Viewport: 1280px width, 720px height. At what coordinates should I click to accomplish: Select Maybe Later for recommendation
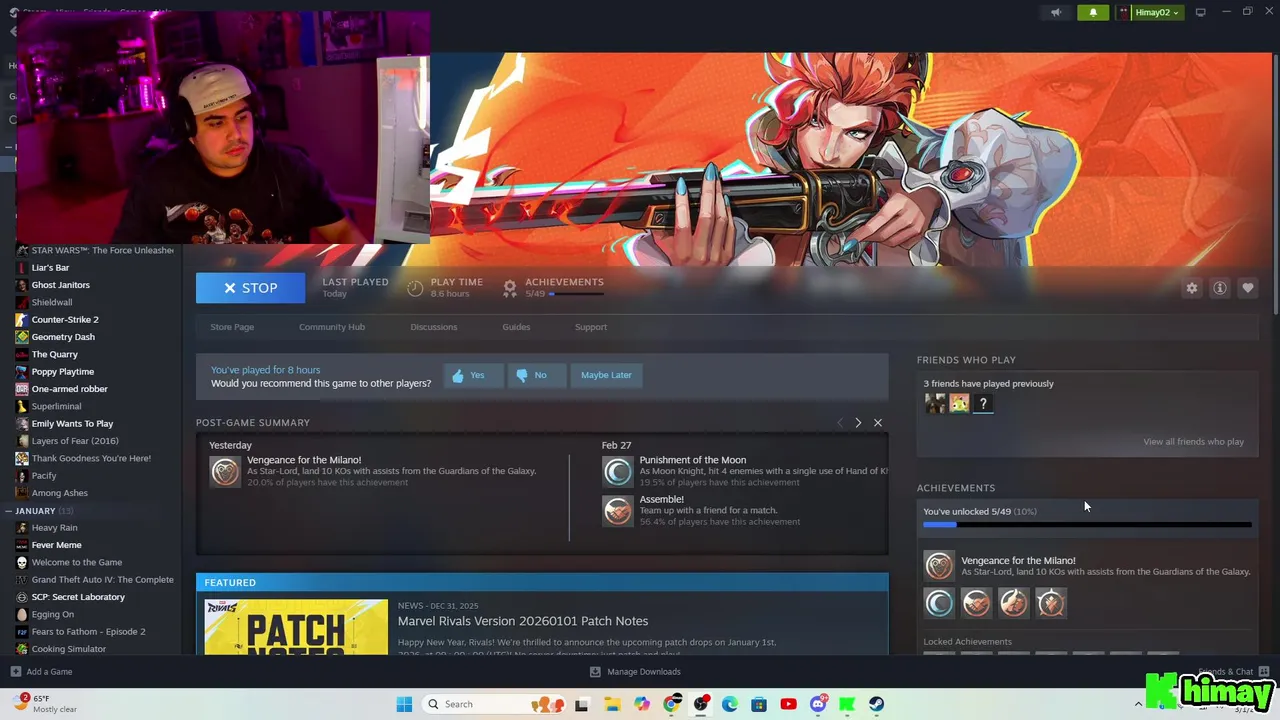606,375
